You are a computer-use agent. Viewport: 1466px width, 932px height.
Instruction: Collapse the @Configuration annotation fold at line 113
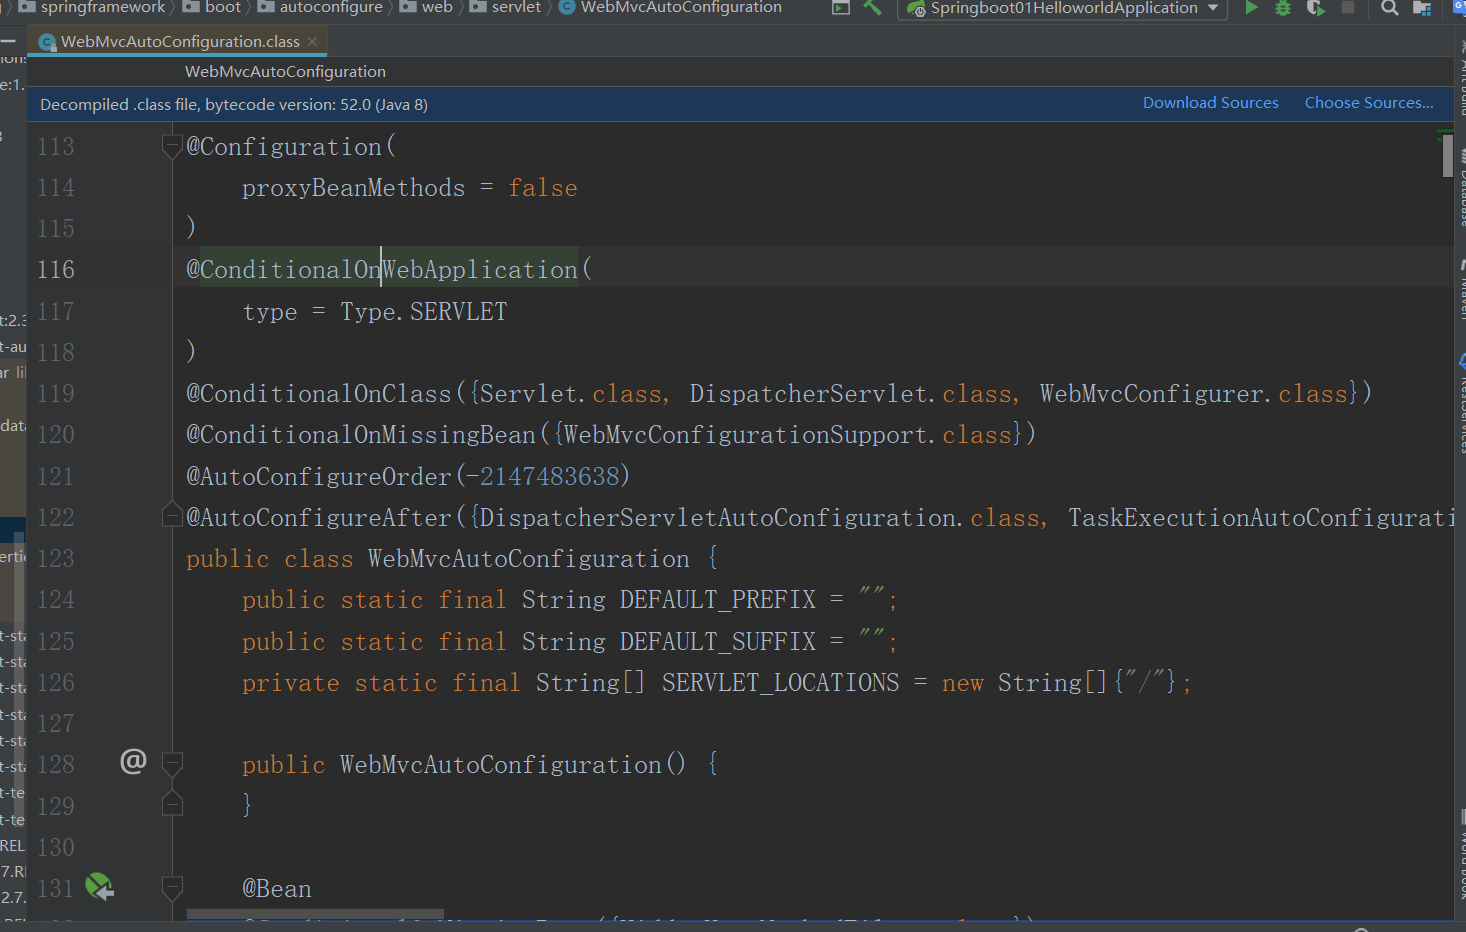click(x=172, y=147)
